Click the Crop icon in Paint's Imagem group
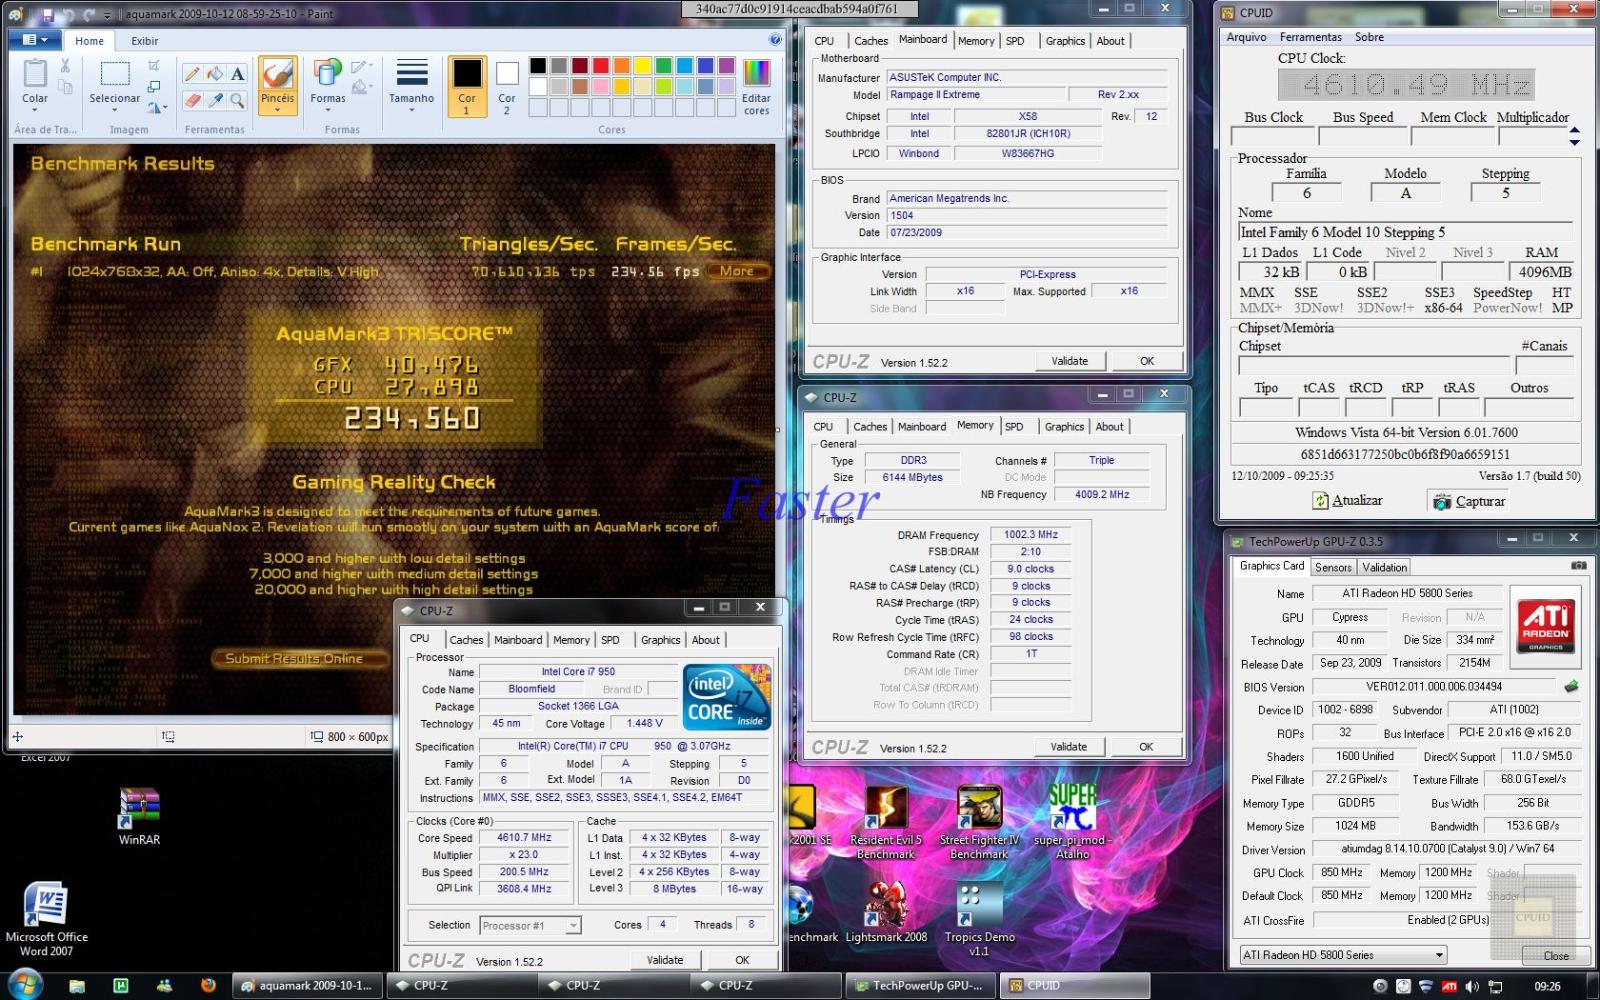1600x1000 pixels. (154, 66)
